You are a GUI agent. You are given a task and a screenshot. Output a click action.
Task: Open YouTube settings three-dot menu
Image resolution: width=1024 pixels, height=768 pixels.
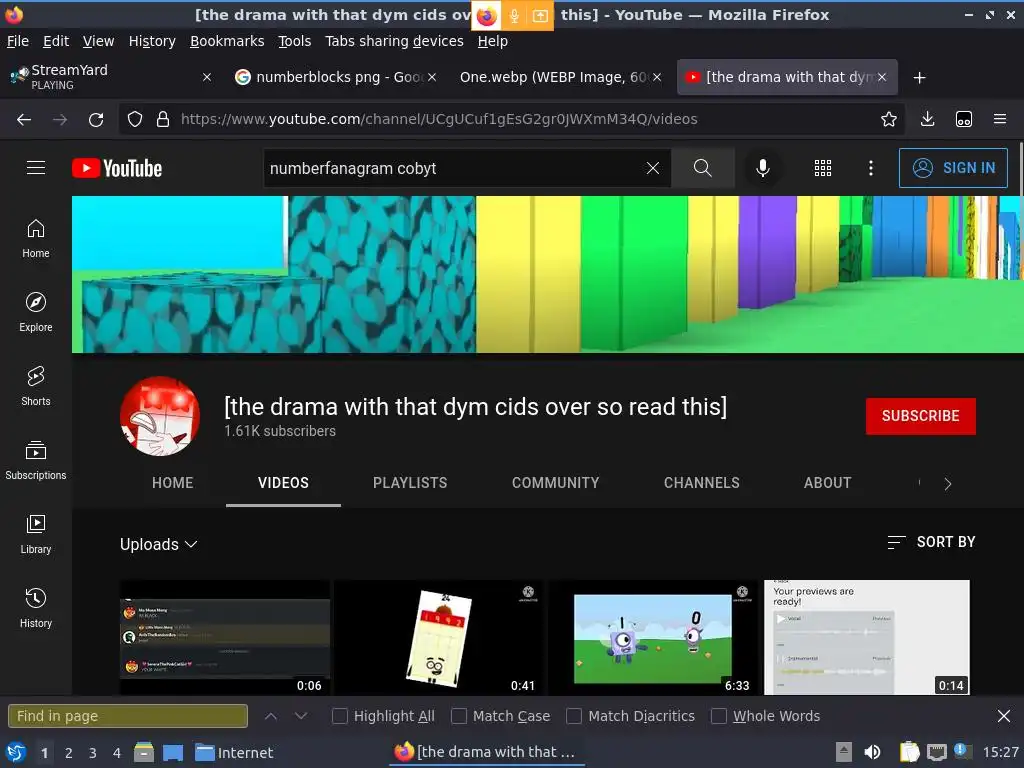click(871, 168)
